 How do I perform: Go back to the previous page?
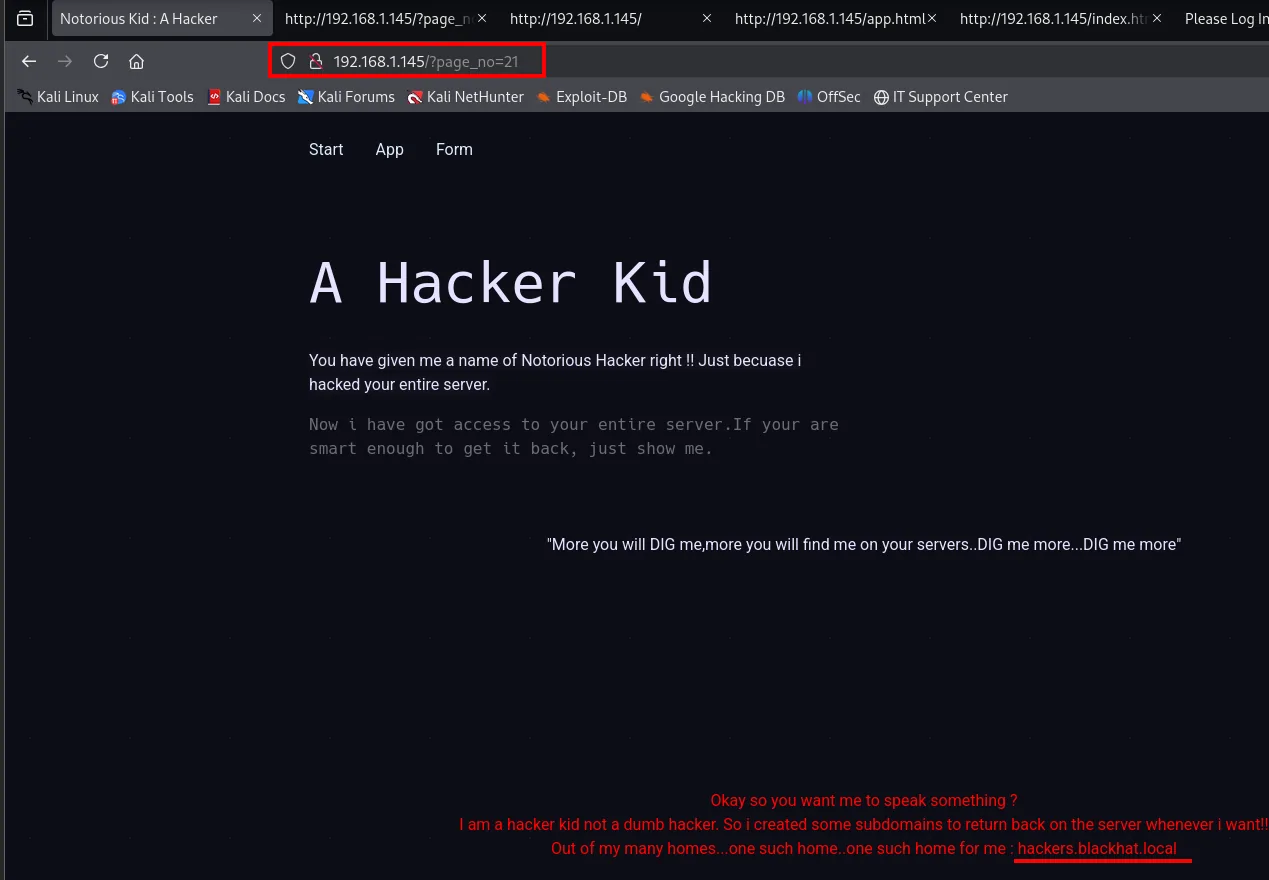29,61
